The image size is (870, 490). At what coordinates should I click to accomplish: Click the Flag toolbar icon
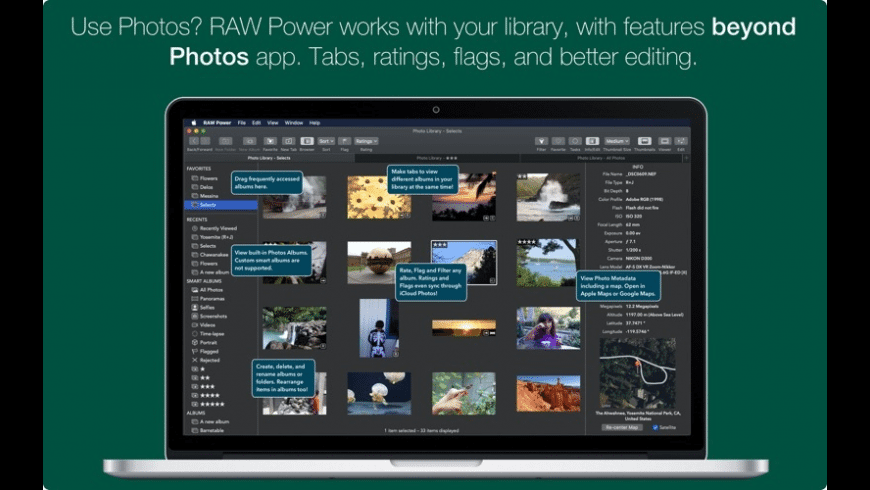[345, 142]
